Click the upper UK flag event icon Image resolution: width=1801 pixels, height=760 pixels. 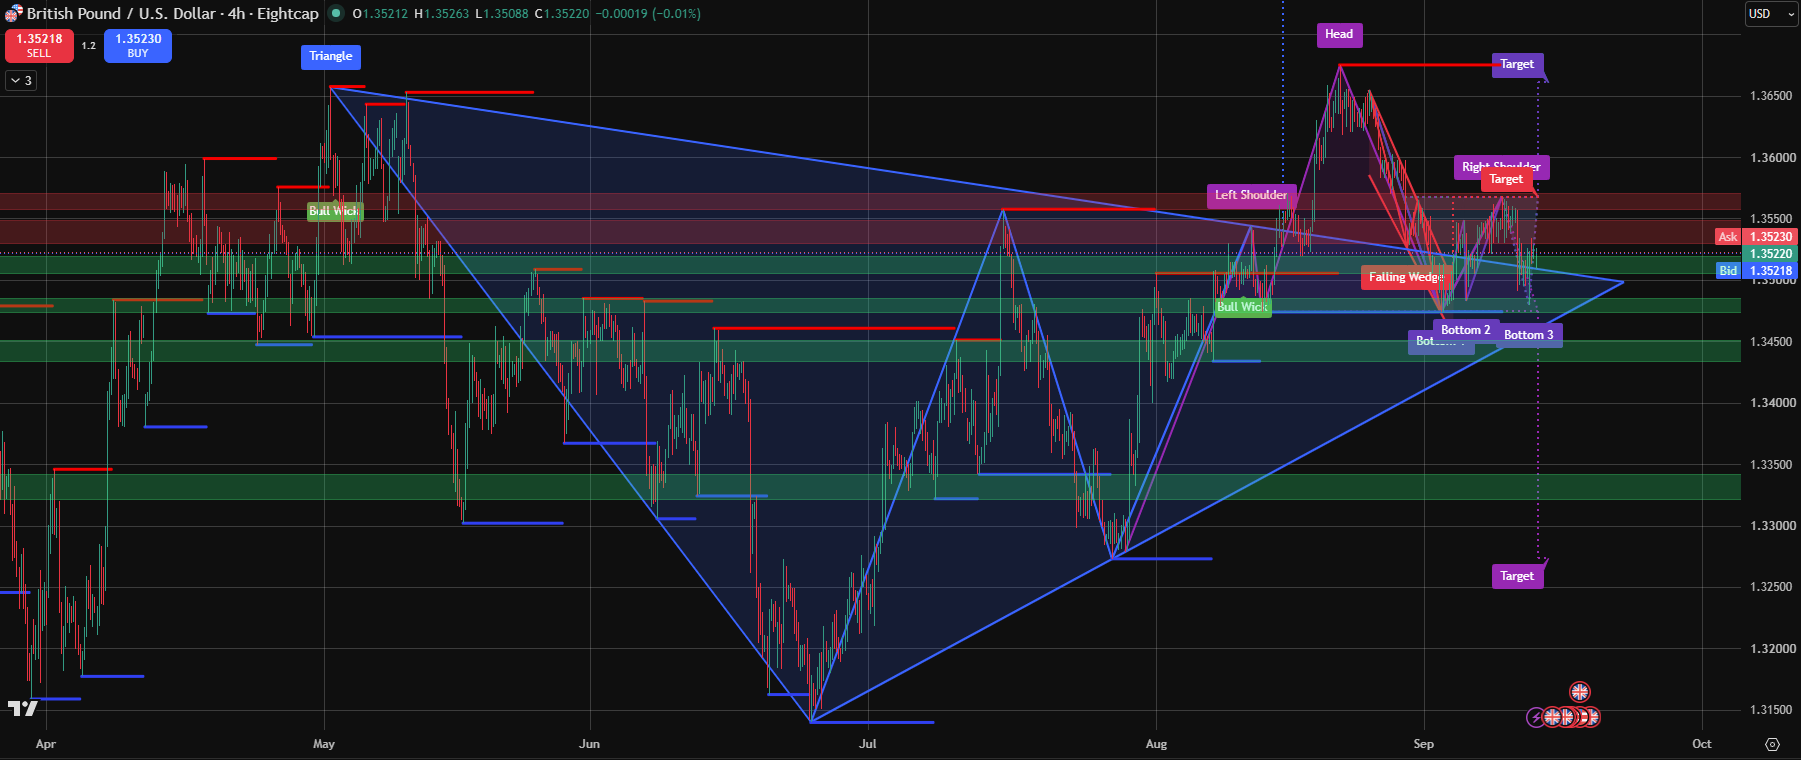(x=1579, y=691)
